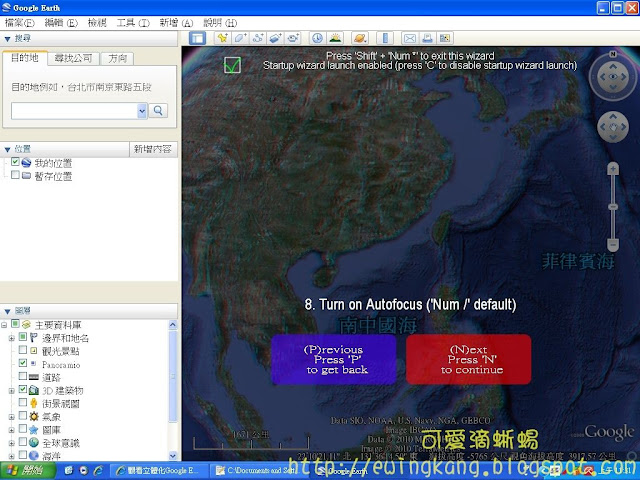This screenshot has height=480, width=640.
Task: Open the 檔案(F) menu
Action: pos(19,23)
